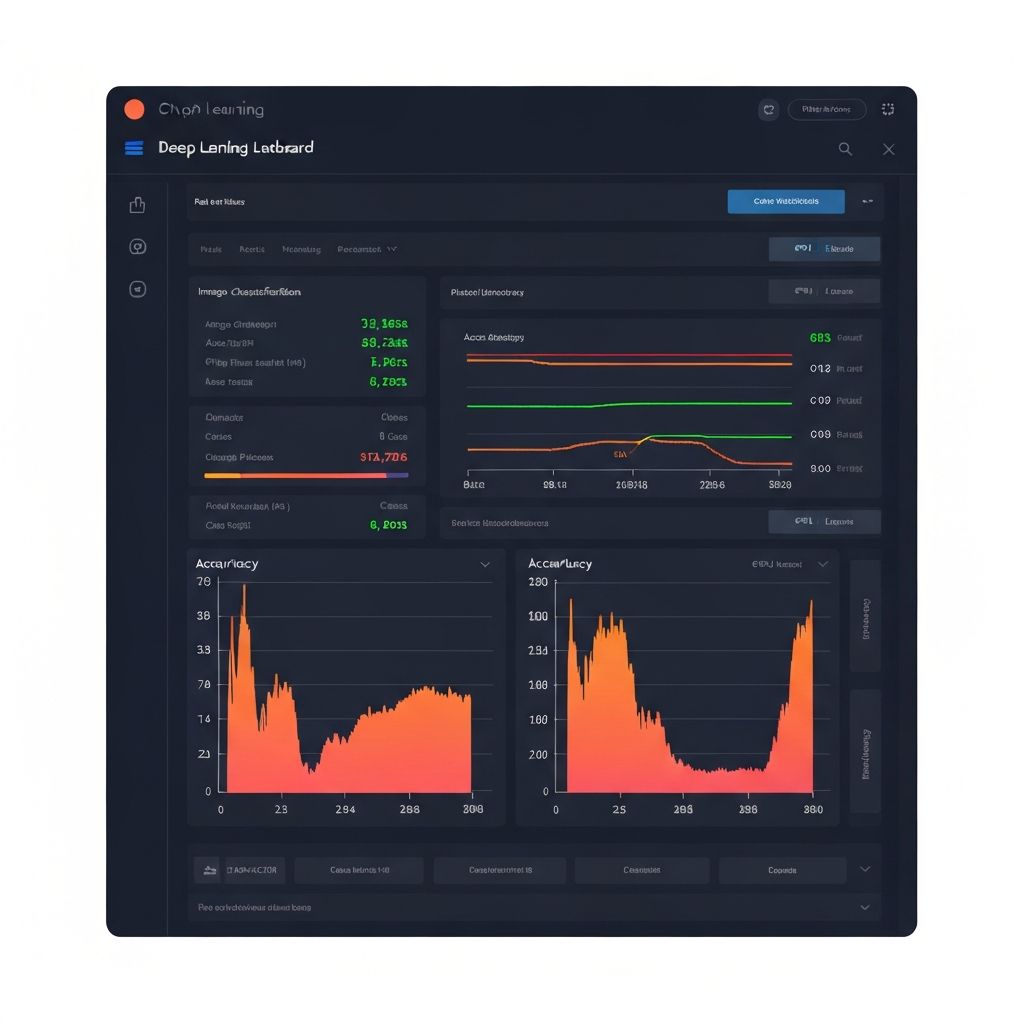The width and height of the screenshot is (1024, 1024).
Task: Open the fourth filter tab with chevron
Action: 367,249
